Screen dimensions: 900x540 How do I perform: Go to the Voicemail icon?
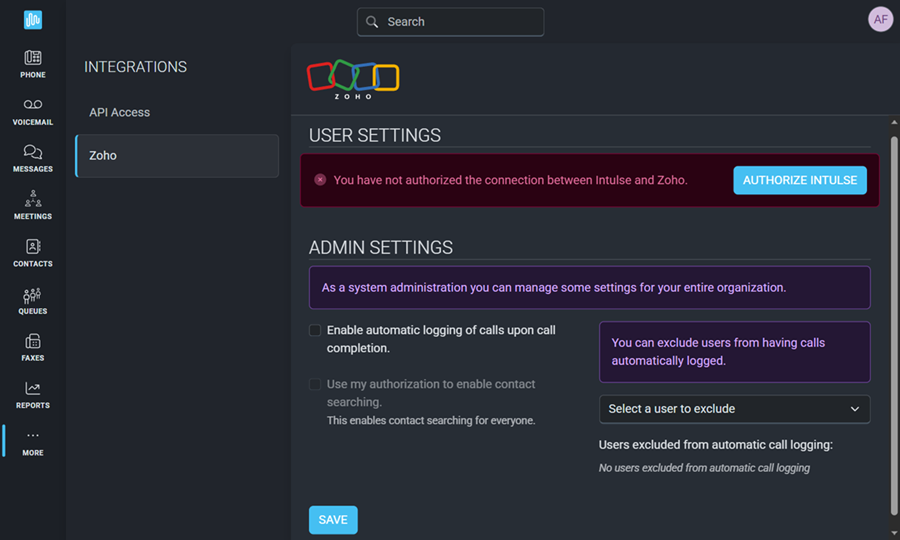coord(33,105)
